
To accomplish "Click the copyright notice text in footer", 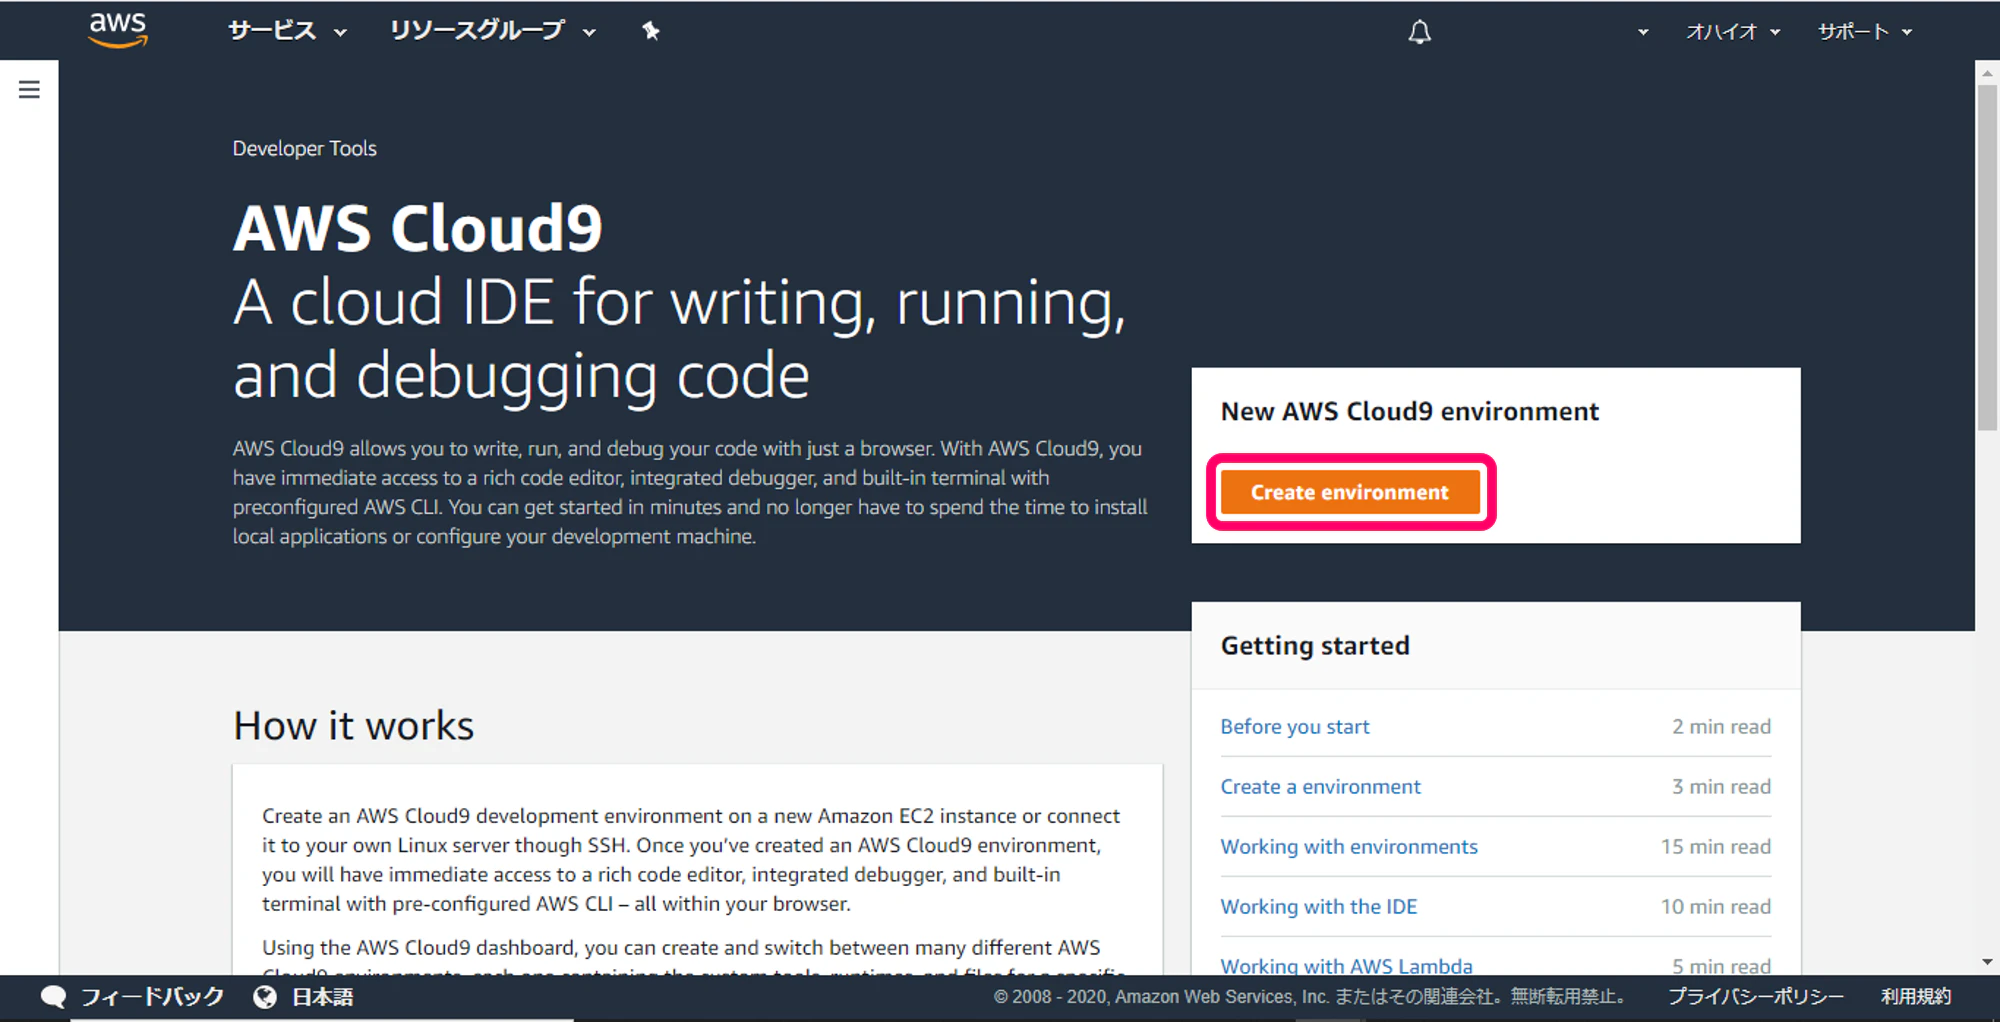I will [1310, 997].
